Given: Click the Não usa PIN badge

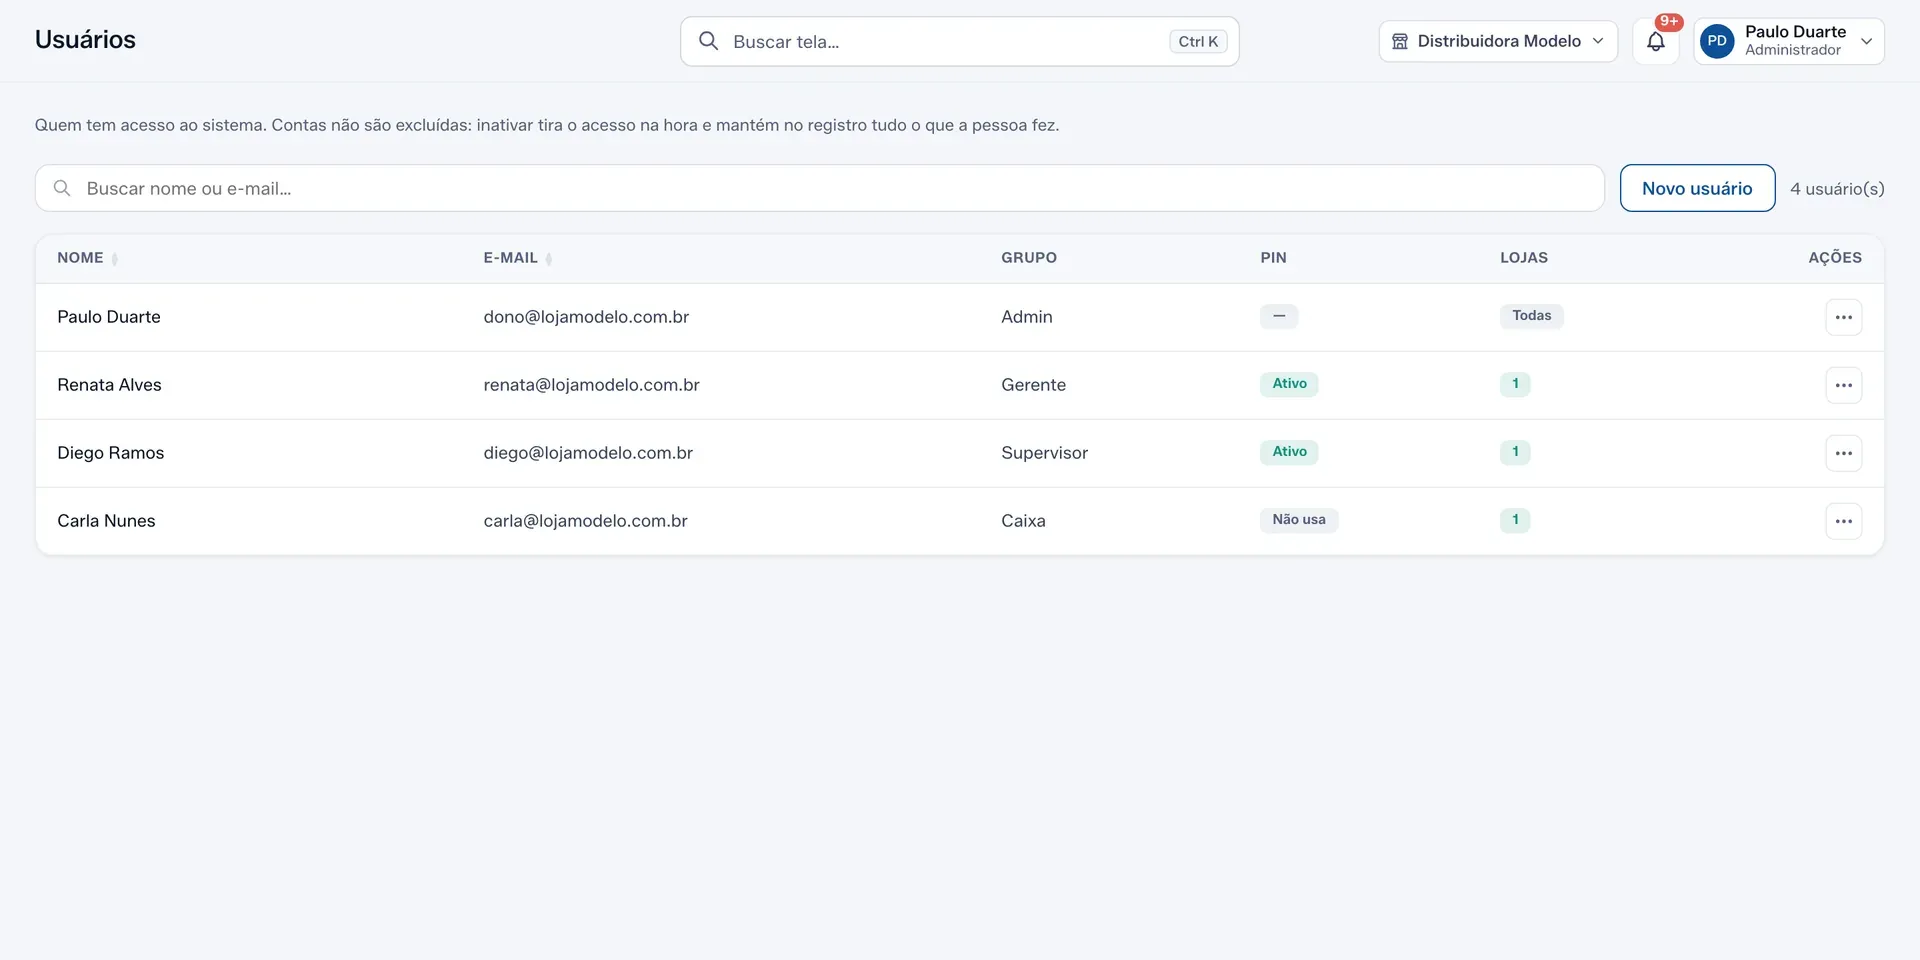Looking at the screenshot, I should 1299,520.
